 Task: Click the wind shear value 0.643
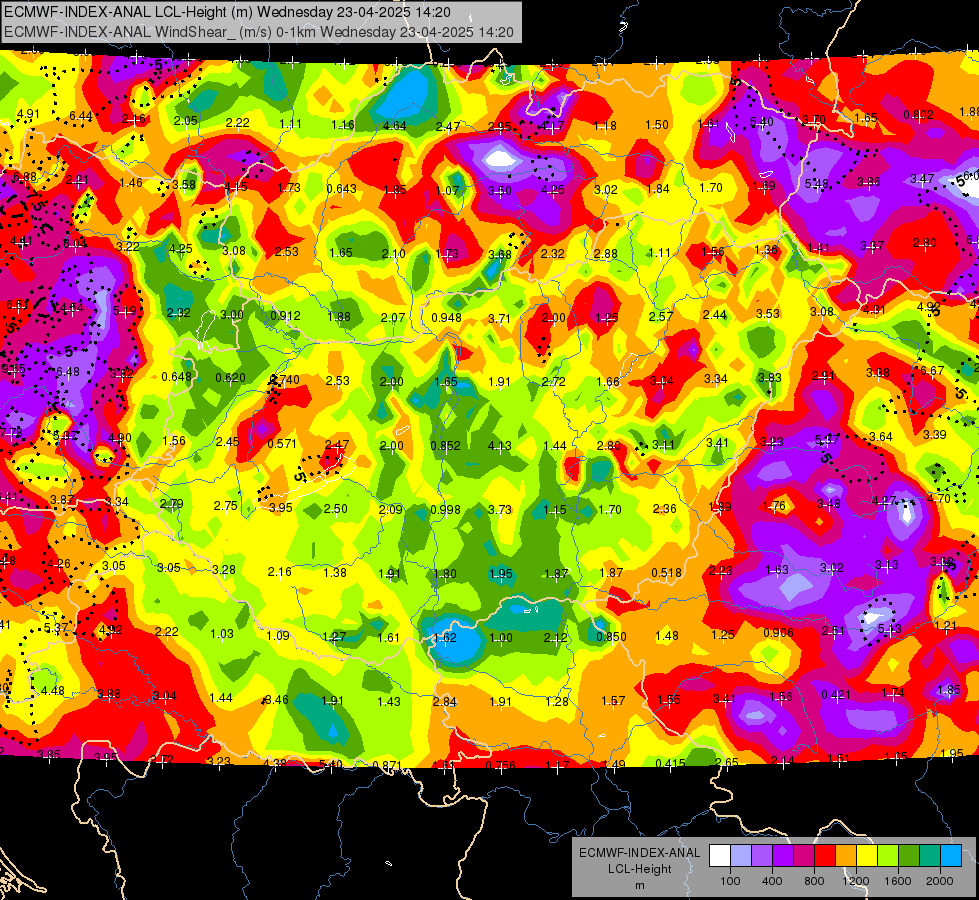[342, 189]
